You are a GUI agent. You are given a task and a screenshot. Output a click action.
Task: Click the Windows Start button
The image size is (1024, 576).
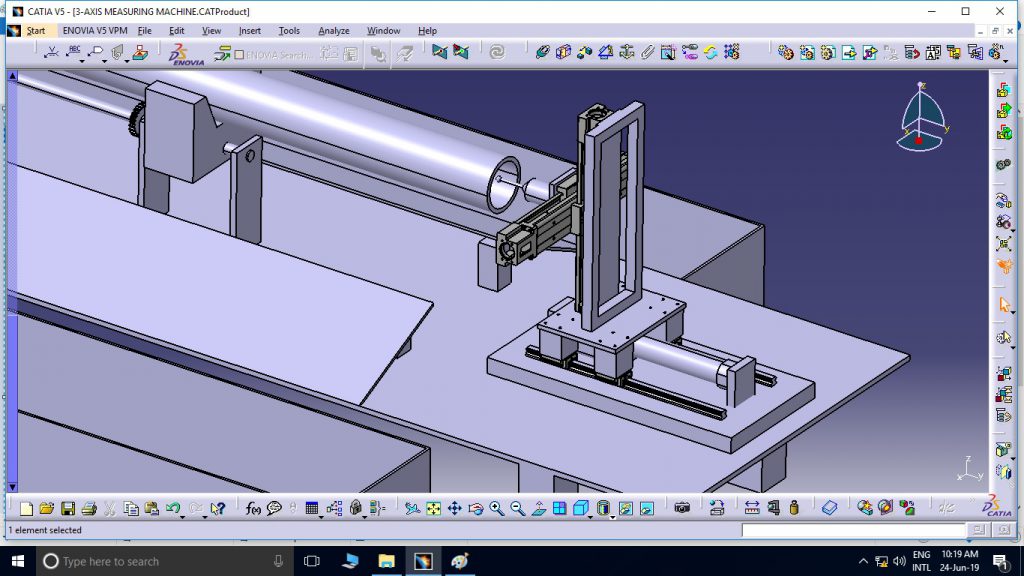click(x=18, y=561)
